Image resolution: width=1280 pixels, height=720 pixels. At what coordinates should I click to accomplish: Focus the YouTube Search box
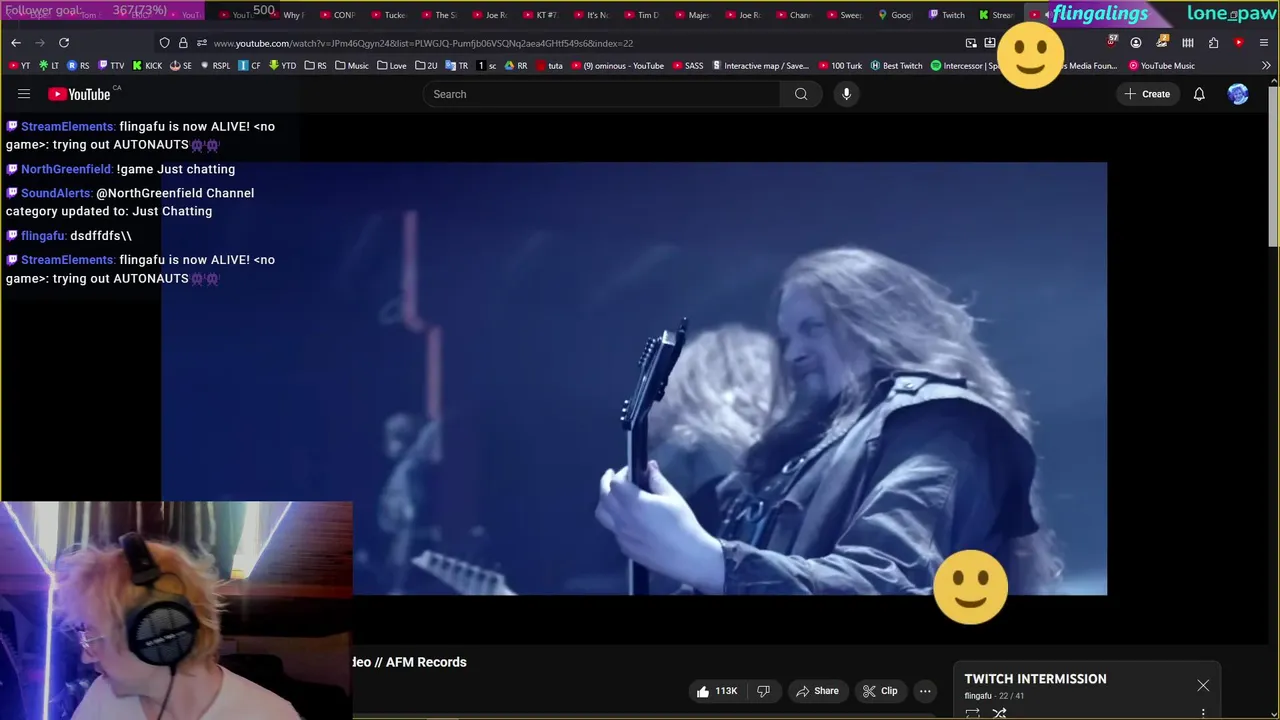click(x=602, y=94)
